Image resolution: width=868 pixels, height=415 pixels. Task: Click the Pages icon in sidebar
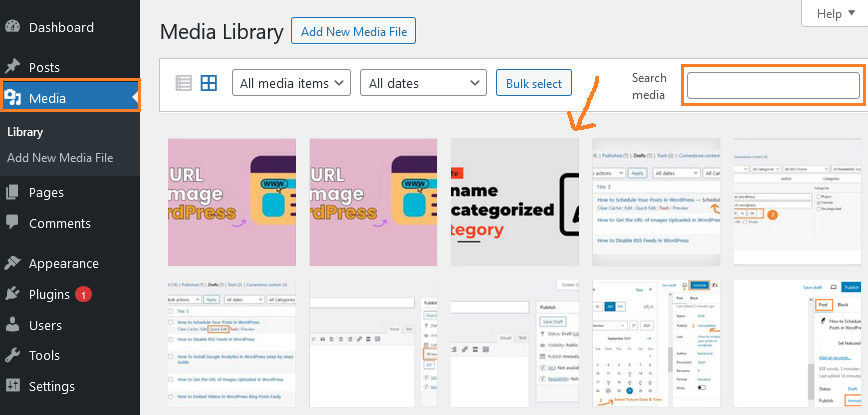[x=12, y=193]
